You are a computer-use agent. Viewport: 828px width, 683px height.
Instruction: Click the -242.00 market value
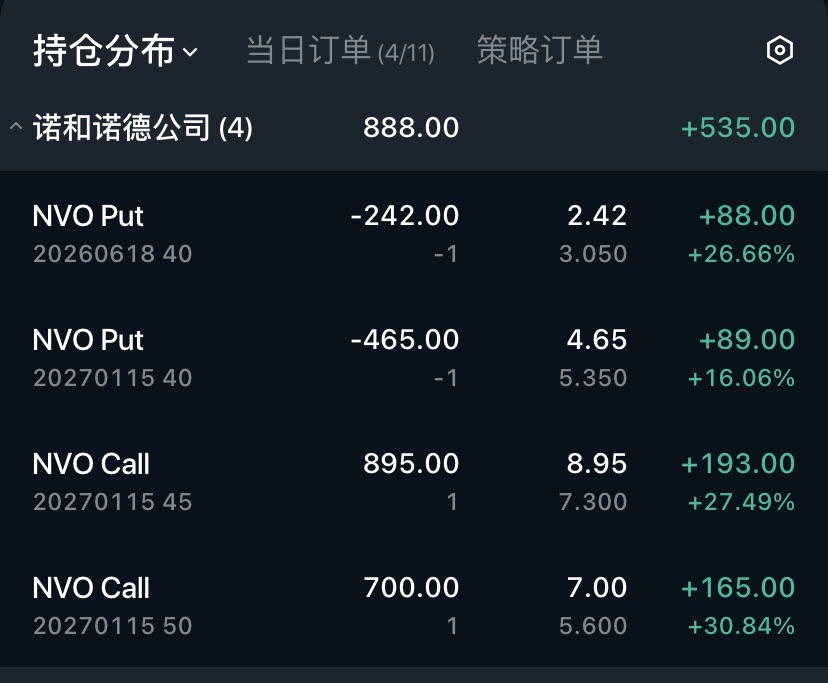[x=405, y=216]
